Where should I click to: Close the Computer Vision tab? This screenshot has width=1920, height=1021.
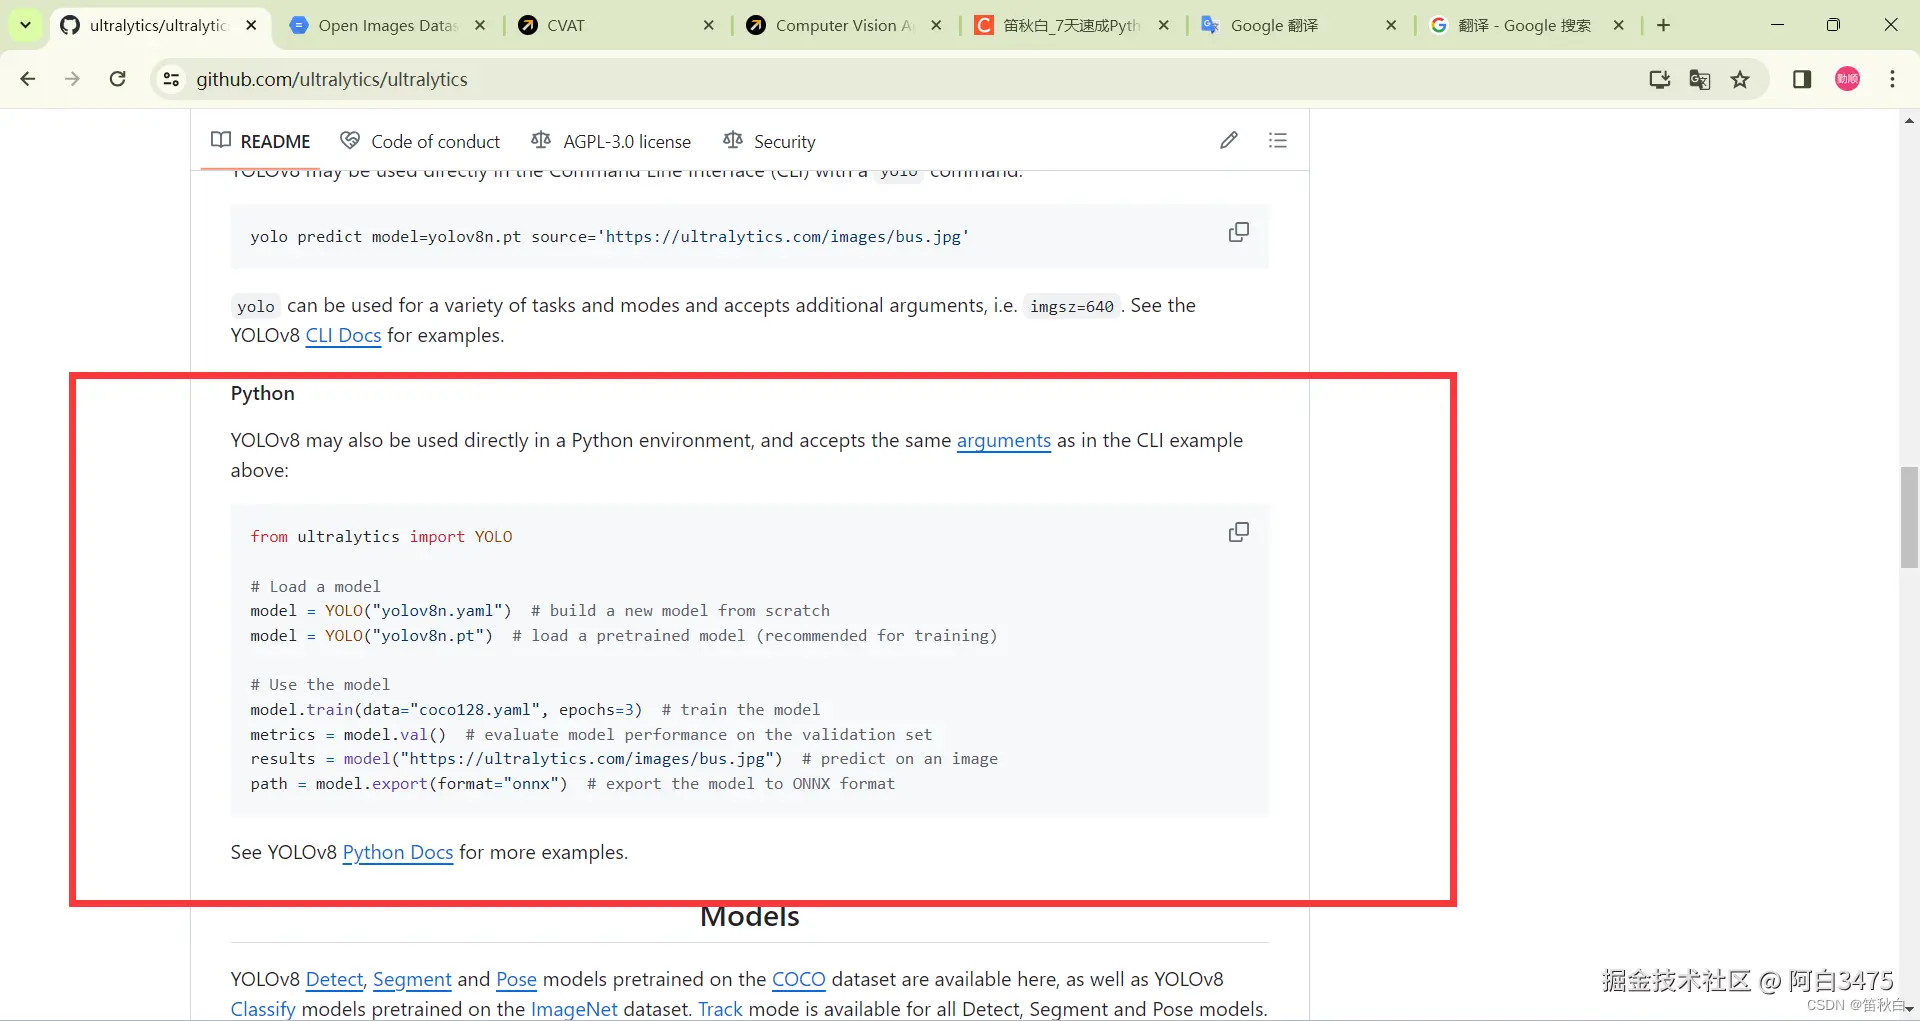tap(936, 26)
